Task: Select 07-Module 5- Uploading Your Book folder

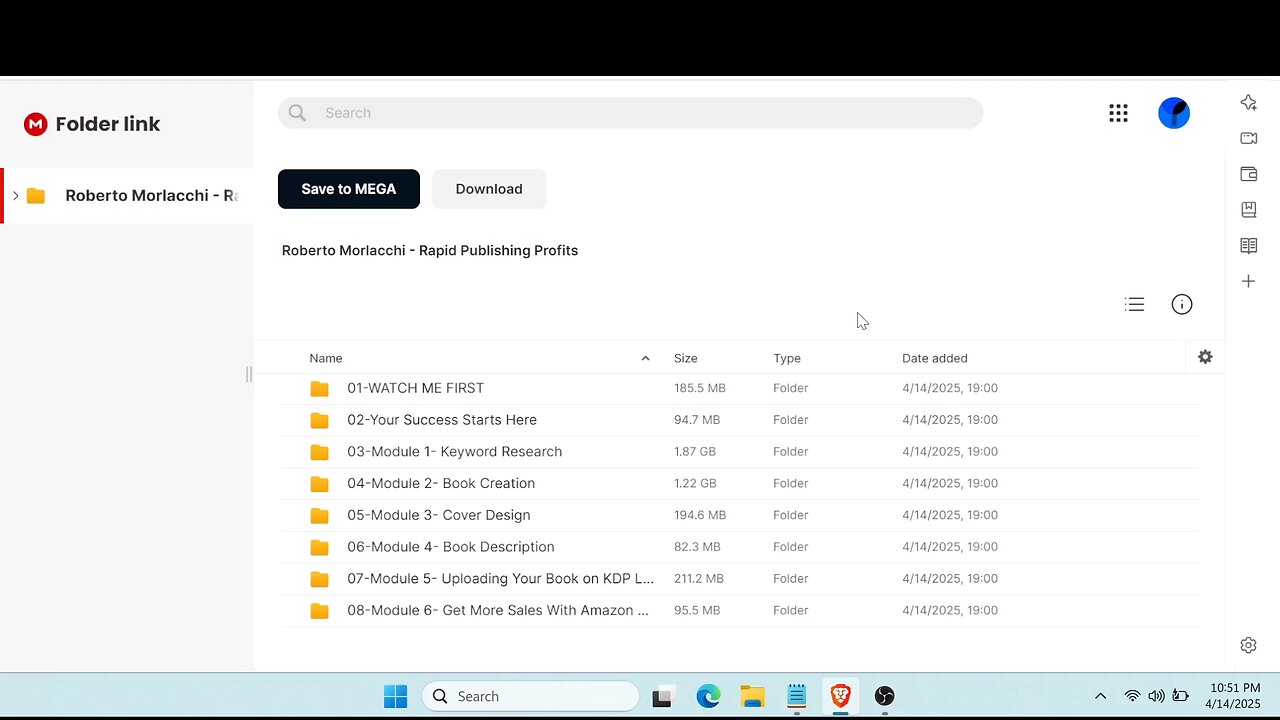Action: point(740,579)
